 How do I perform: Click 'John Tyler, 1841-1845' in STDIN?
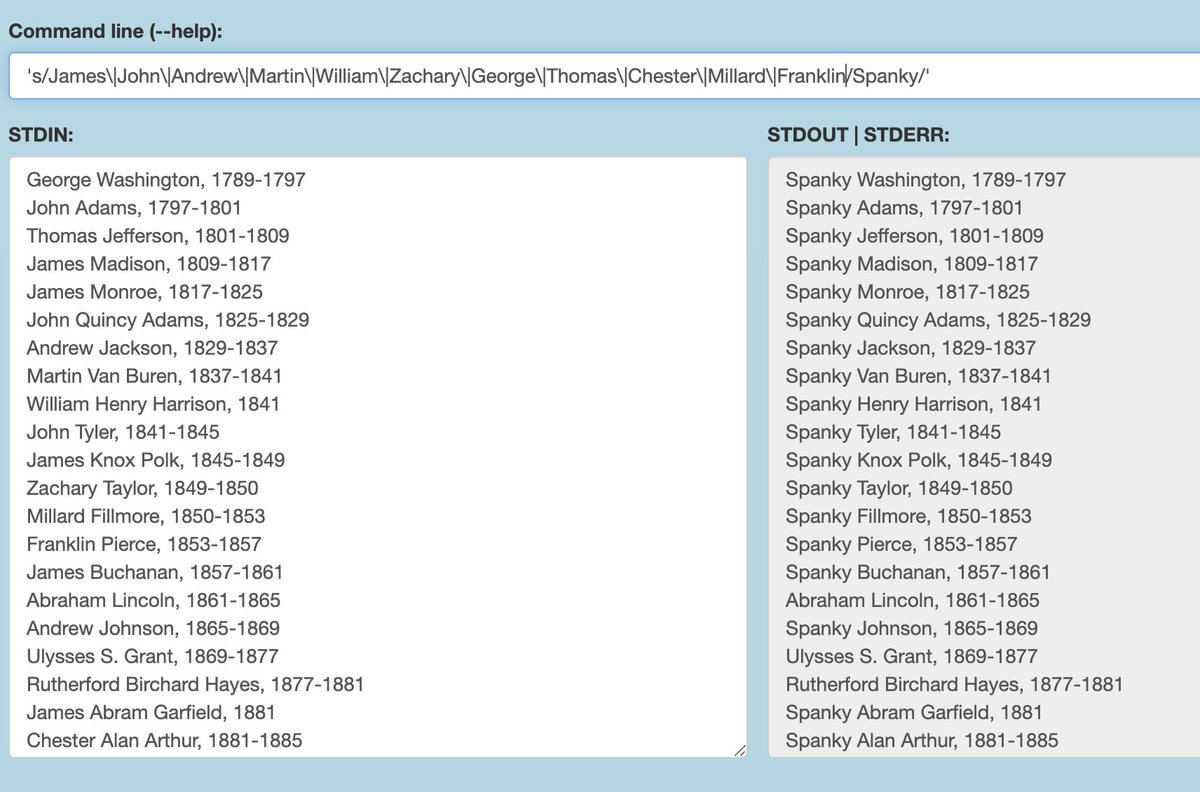coord(123,432)
